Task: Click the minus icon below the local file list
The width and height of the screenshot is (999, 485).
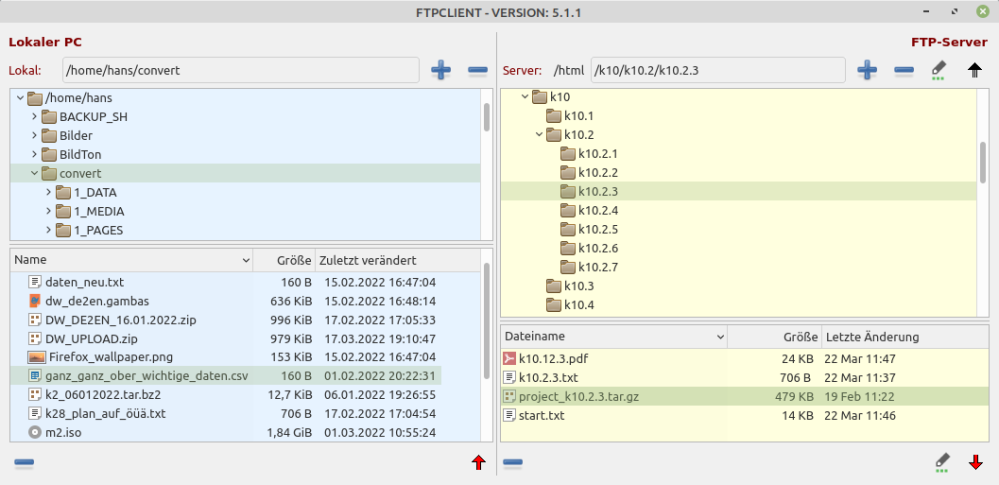Action: pyautogui.click(x=25, y=462)
